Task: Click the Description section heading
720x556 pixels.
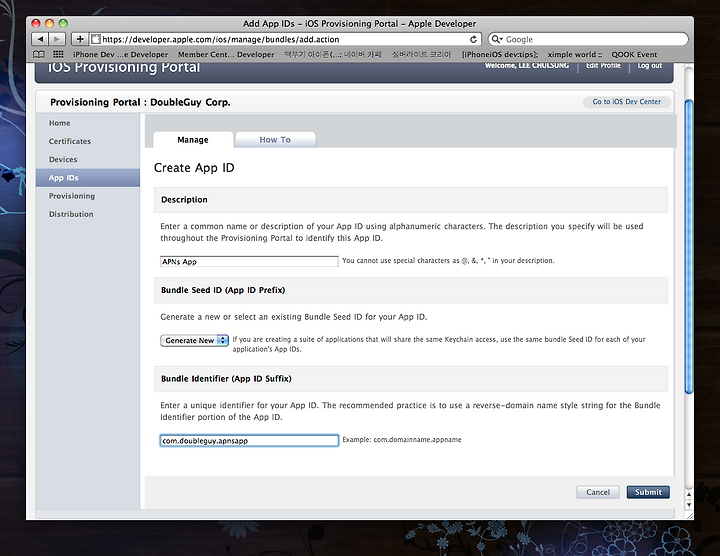Action: pyautogui.click(x=184, y=200)
